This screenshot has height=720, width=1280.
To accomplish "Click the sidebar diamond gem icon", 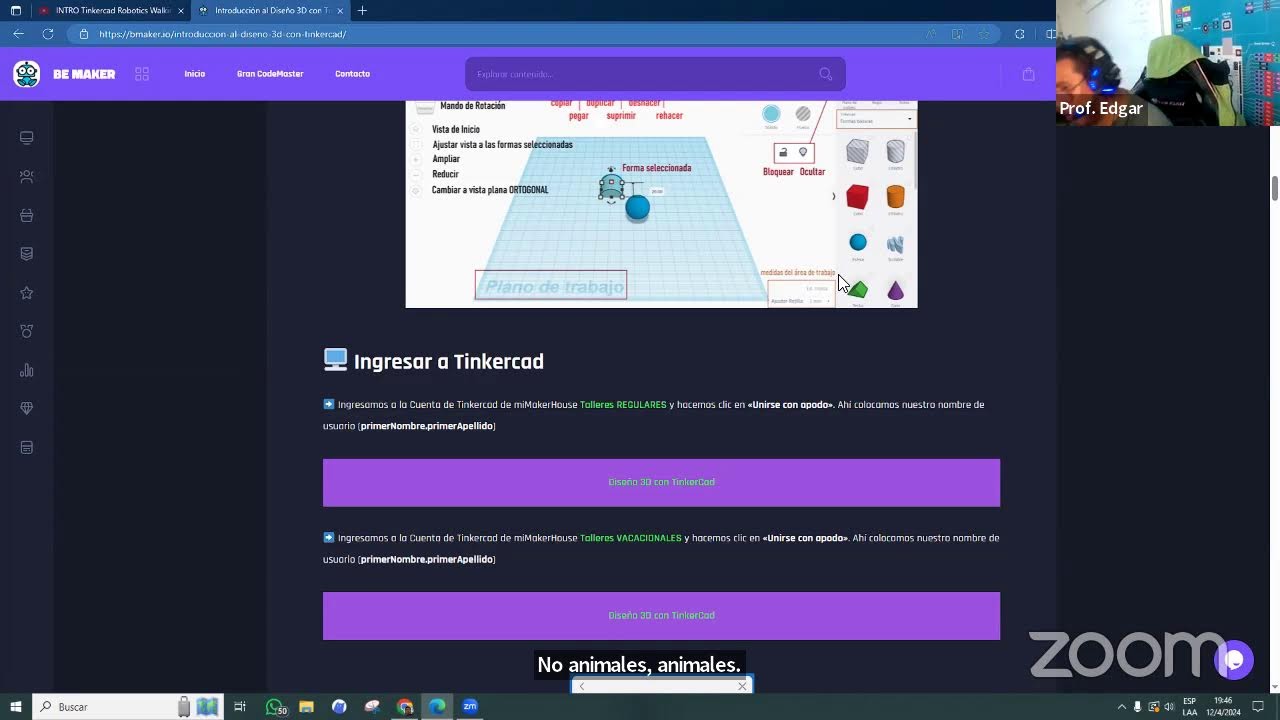I will [27, 409].
